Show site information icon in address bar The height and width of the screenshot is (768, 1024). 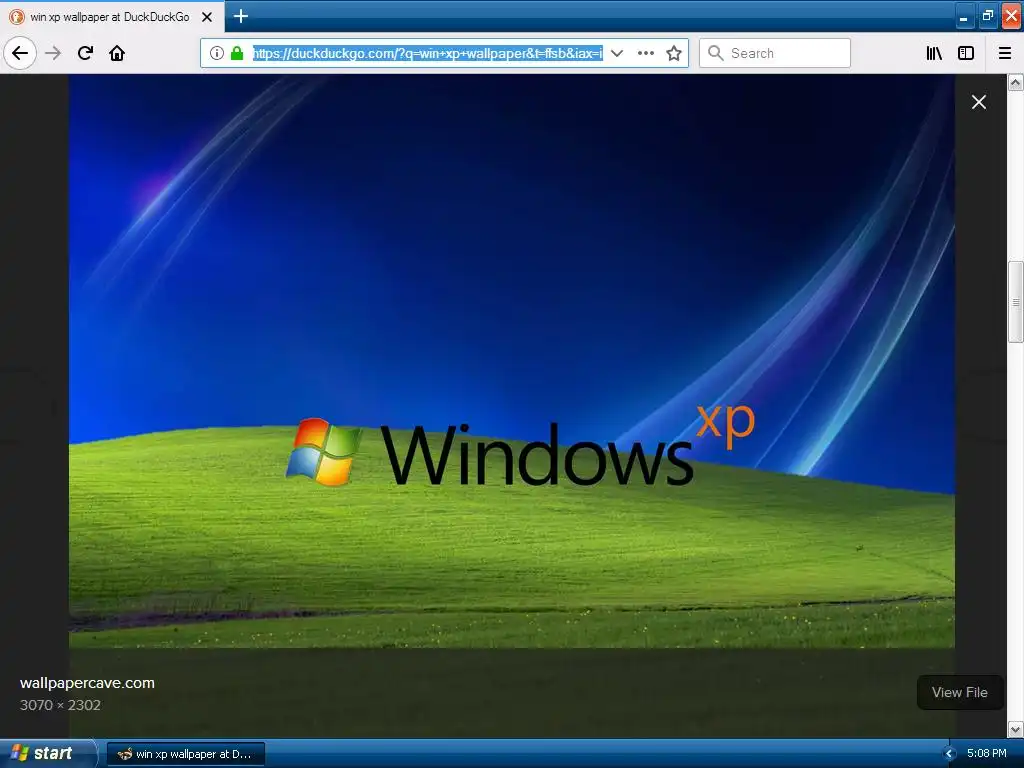click(217, 53)
